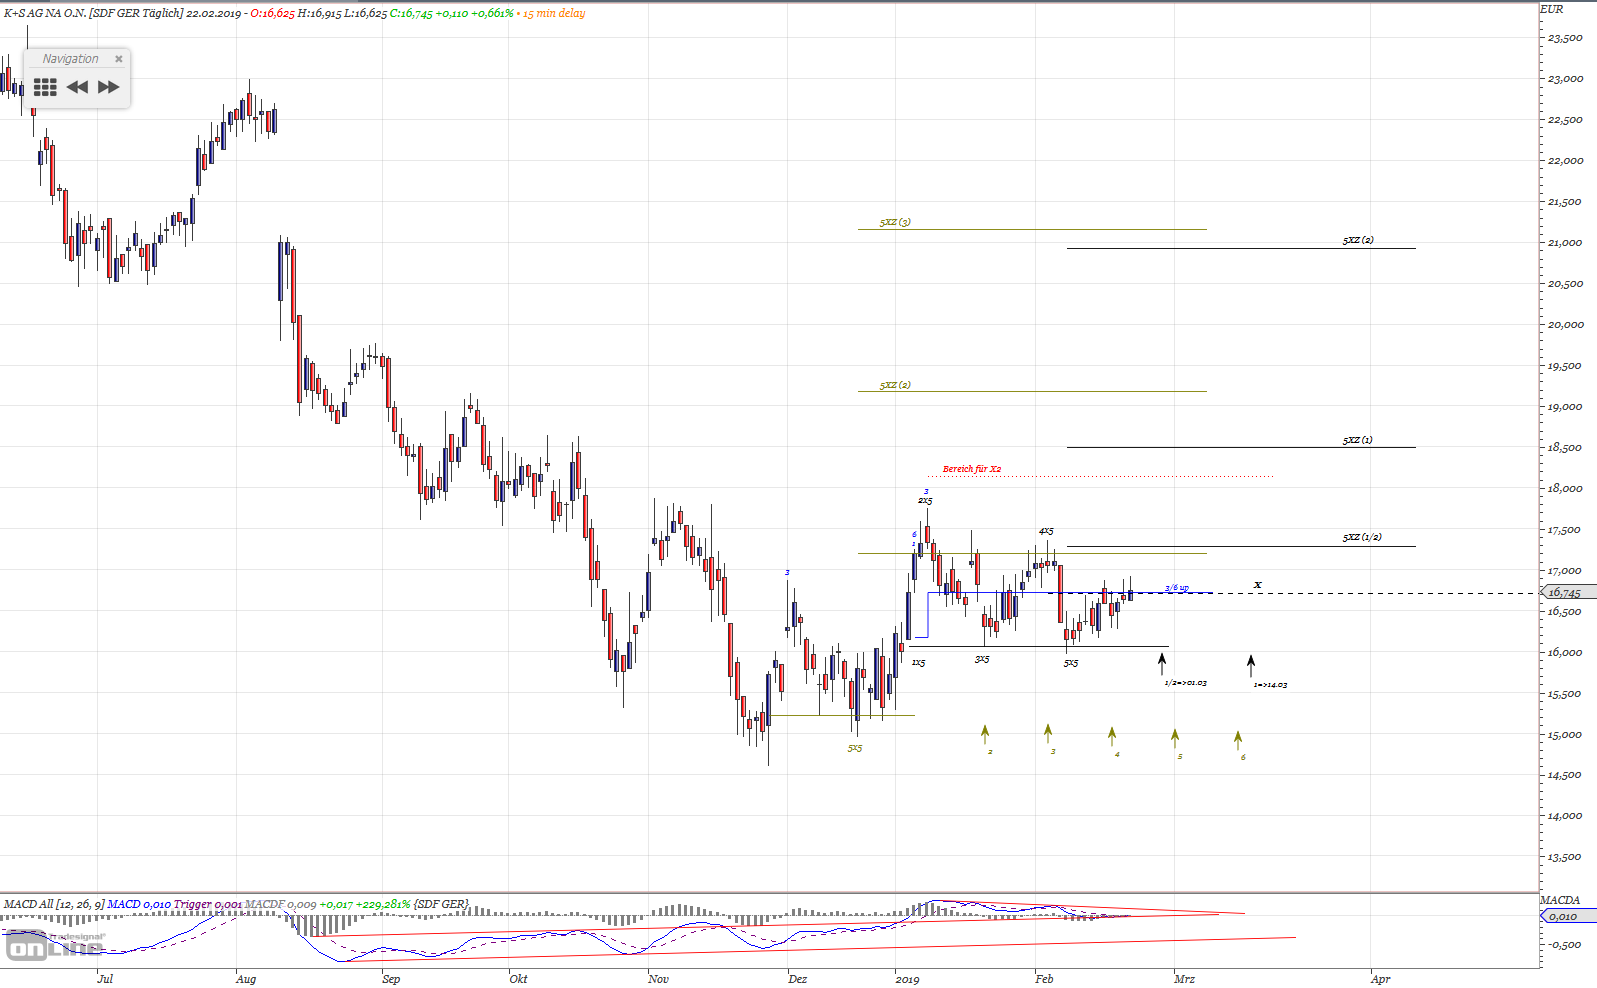Click the 15,000 price axis label

(x=1565, y=735)
